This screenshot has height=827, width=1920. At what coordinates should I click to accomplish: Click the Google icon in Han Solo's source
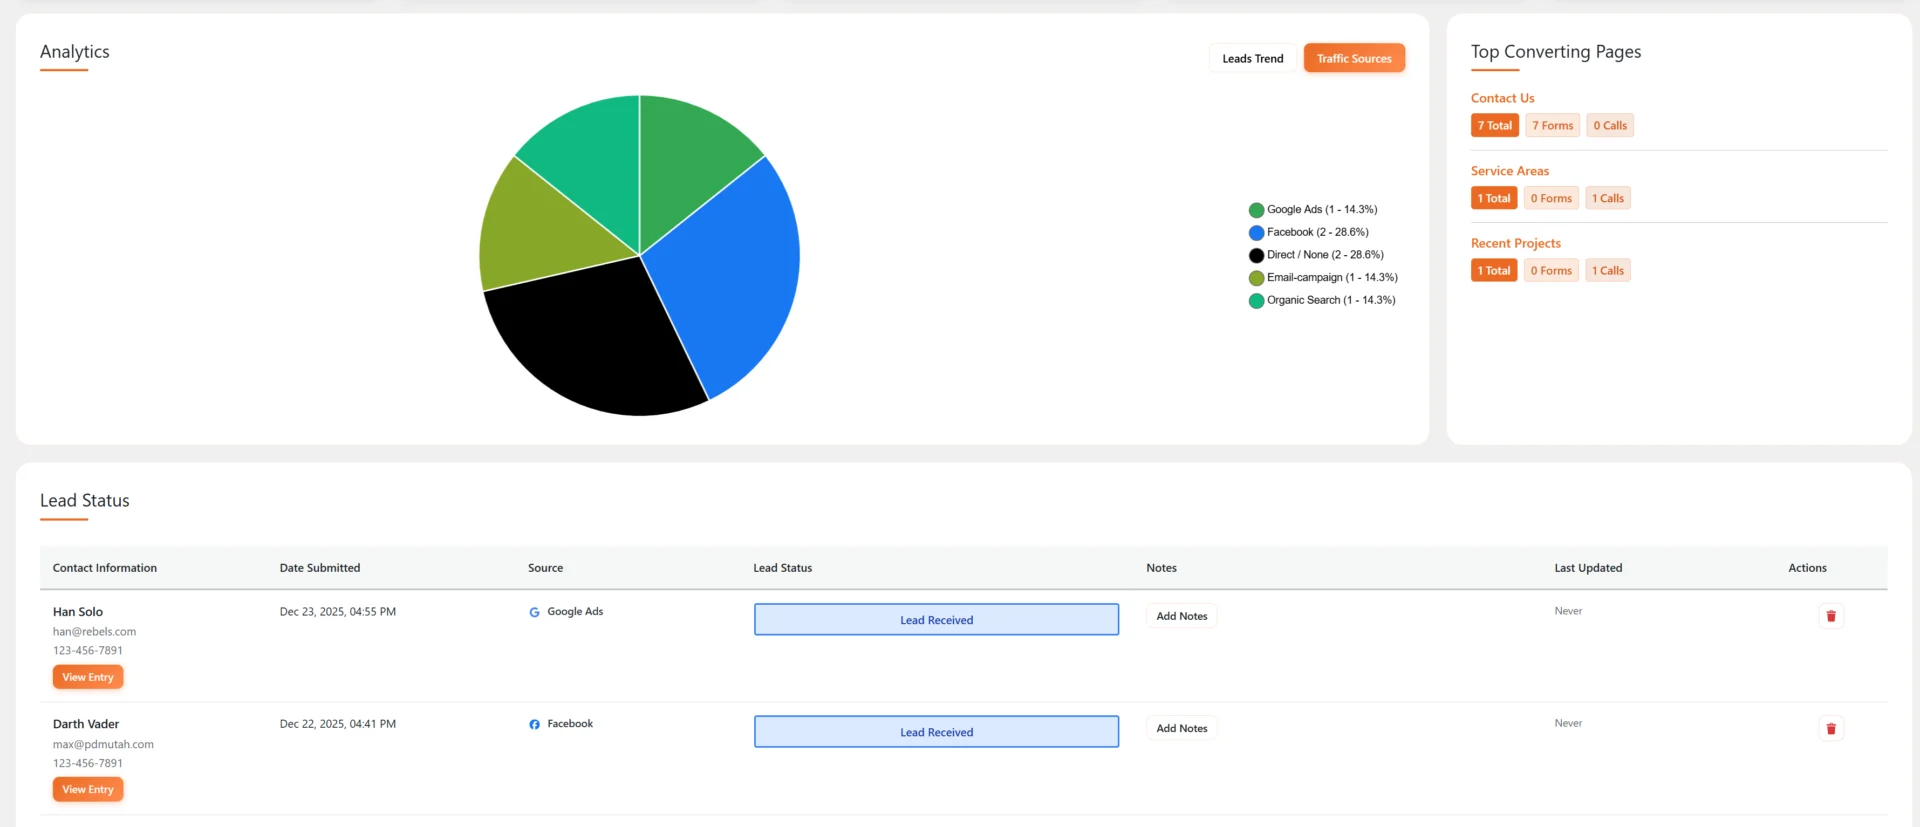point(534,612)
